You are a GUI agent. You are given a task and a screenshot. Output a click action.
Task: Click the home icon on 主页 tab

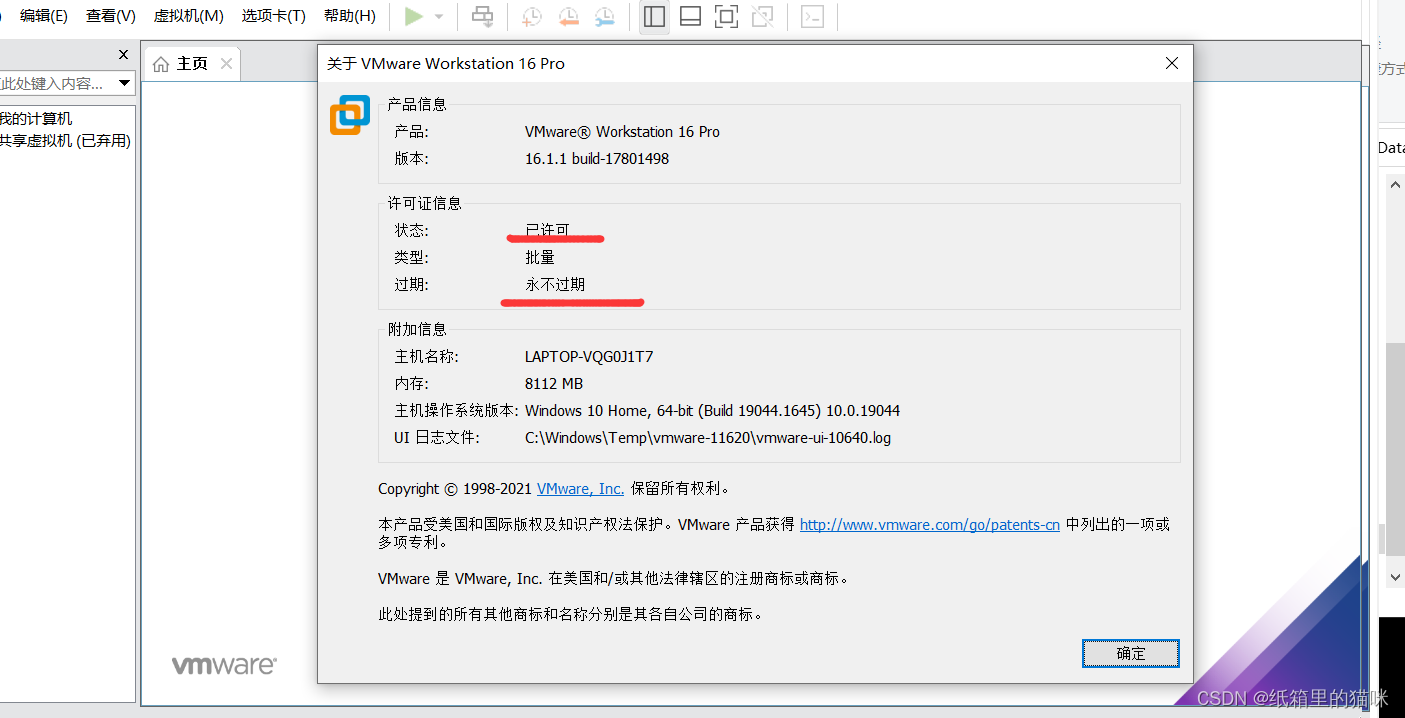tap(161, 64)
